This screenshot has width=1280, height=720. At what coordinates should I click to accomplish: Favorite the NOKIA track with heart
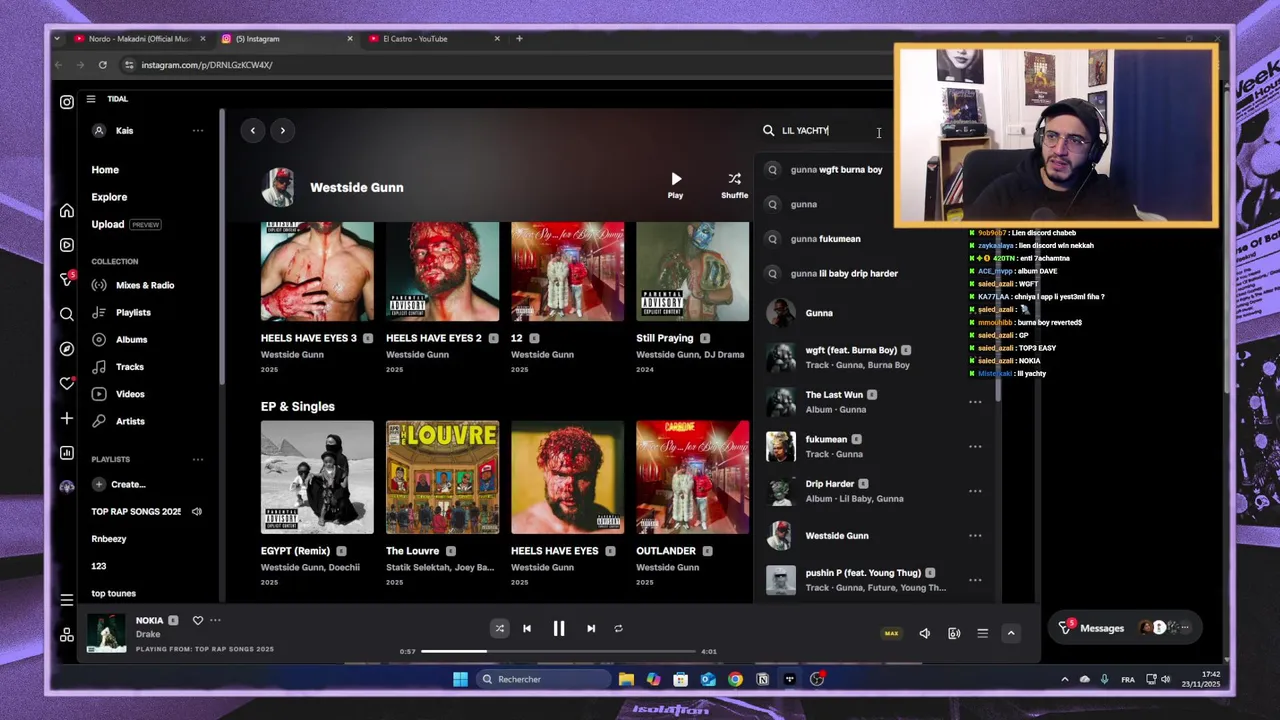pos(198,620)
